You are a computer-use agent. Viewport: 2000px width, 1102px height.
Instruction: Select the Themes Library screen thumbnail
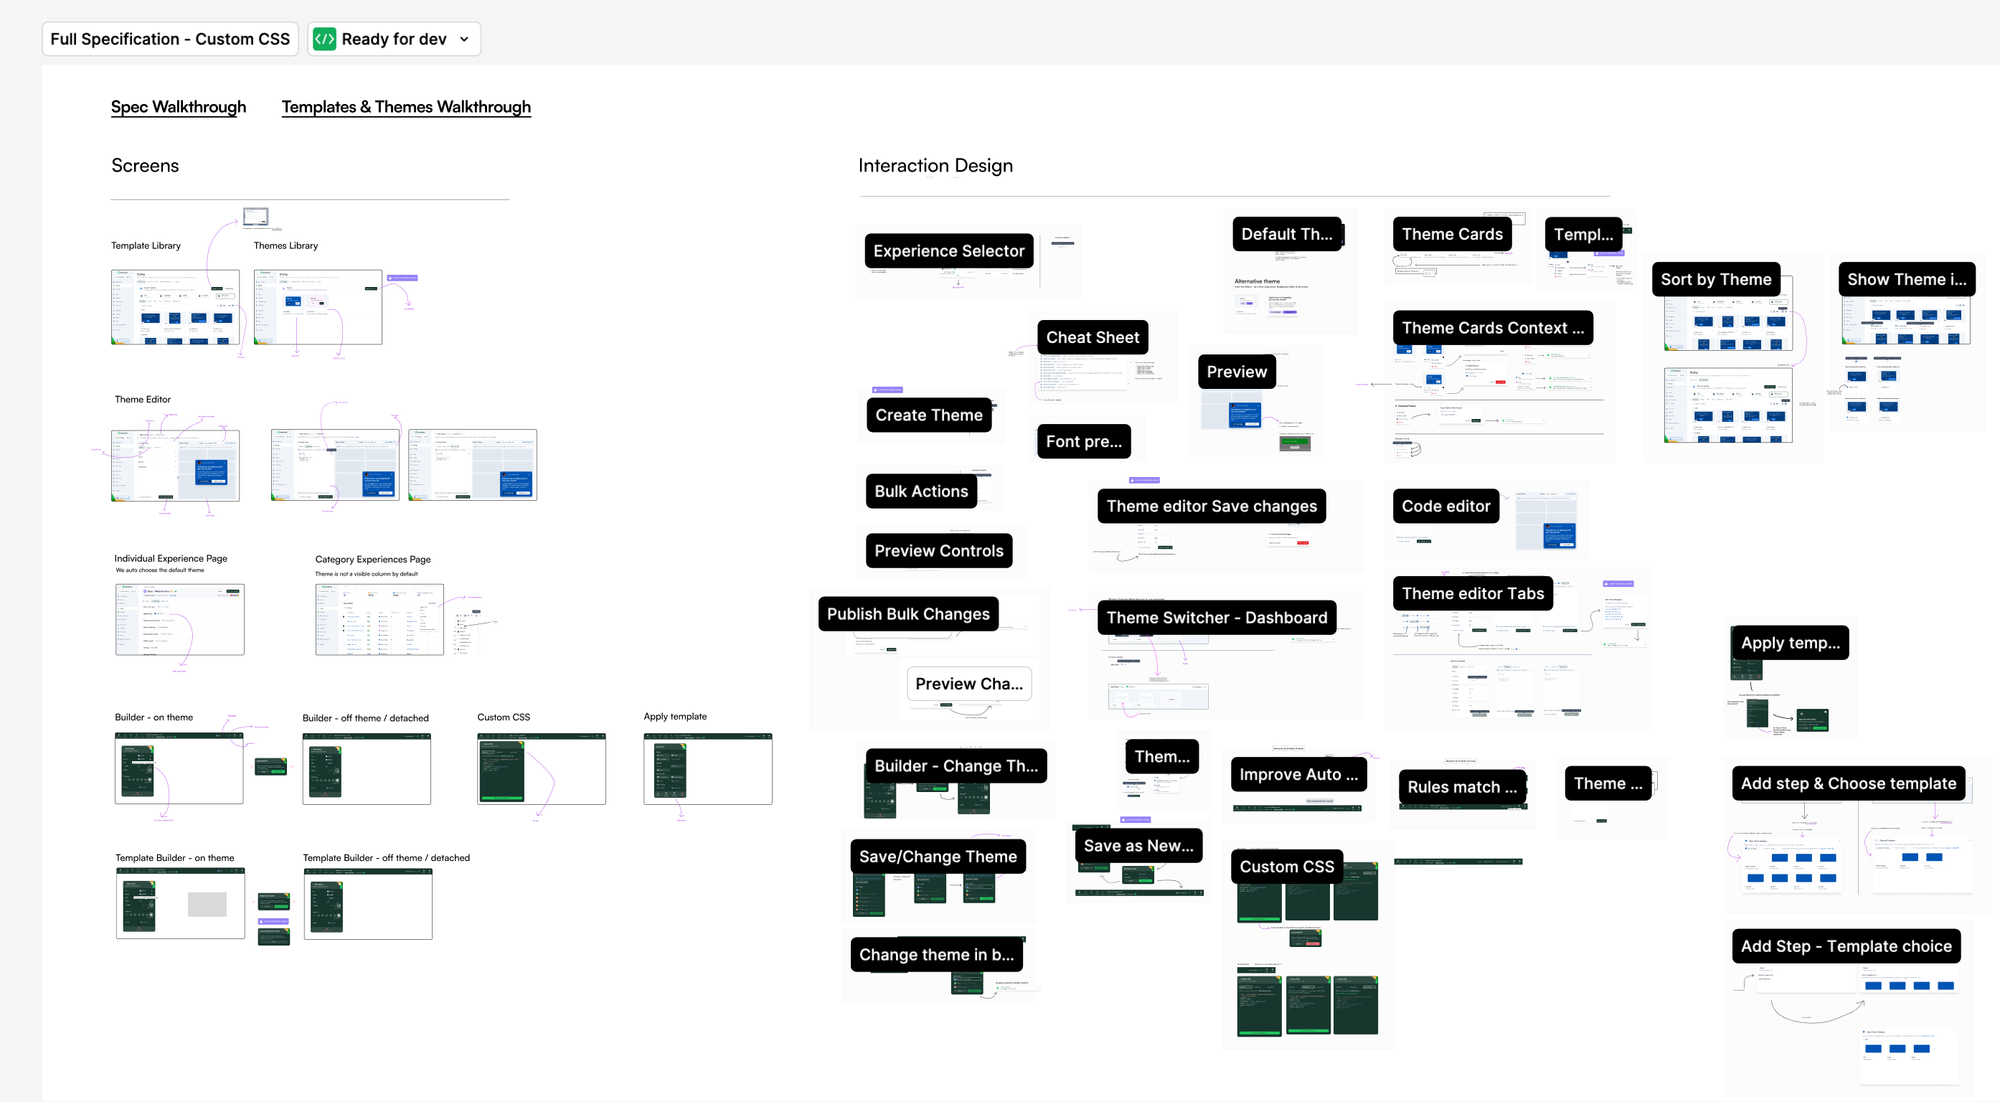[x=318, y=307]
